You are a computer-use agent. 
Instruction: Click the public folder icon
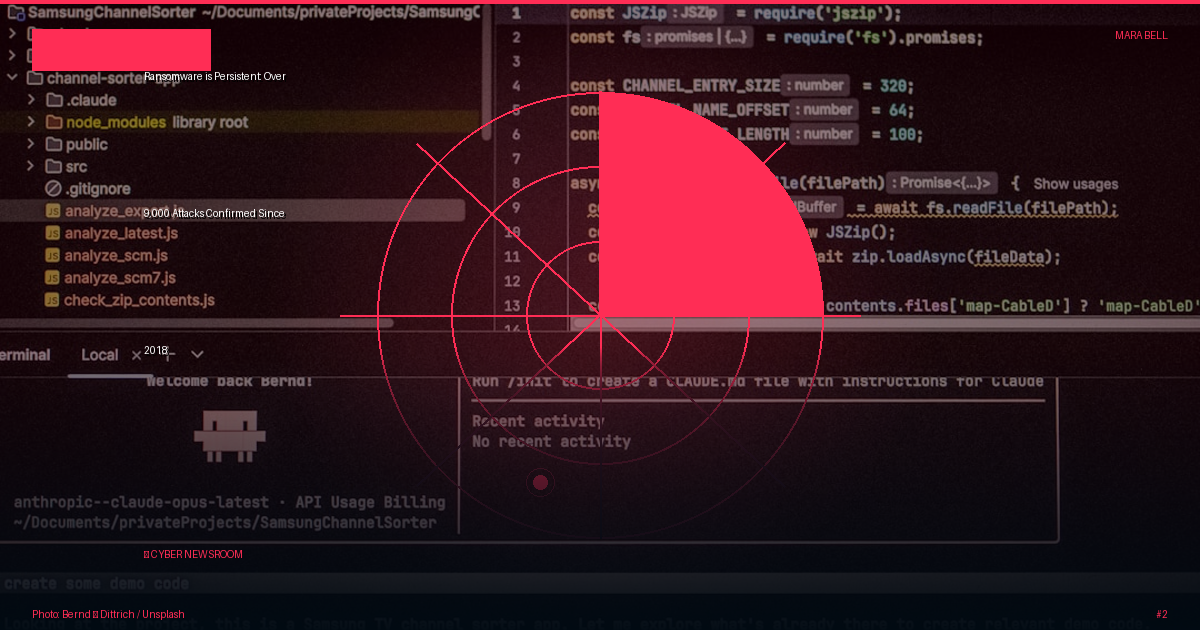point(55,144)
